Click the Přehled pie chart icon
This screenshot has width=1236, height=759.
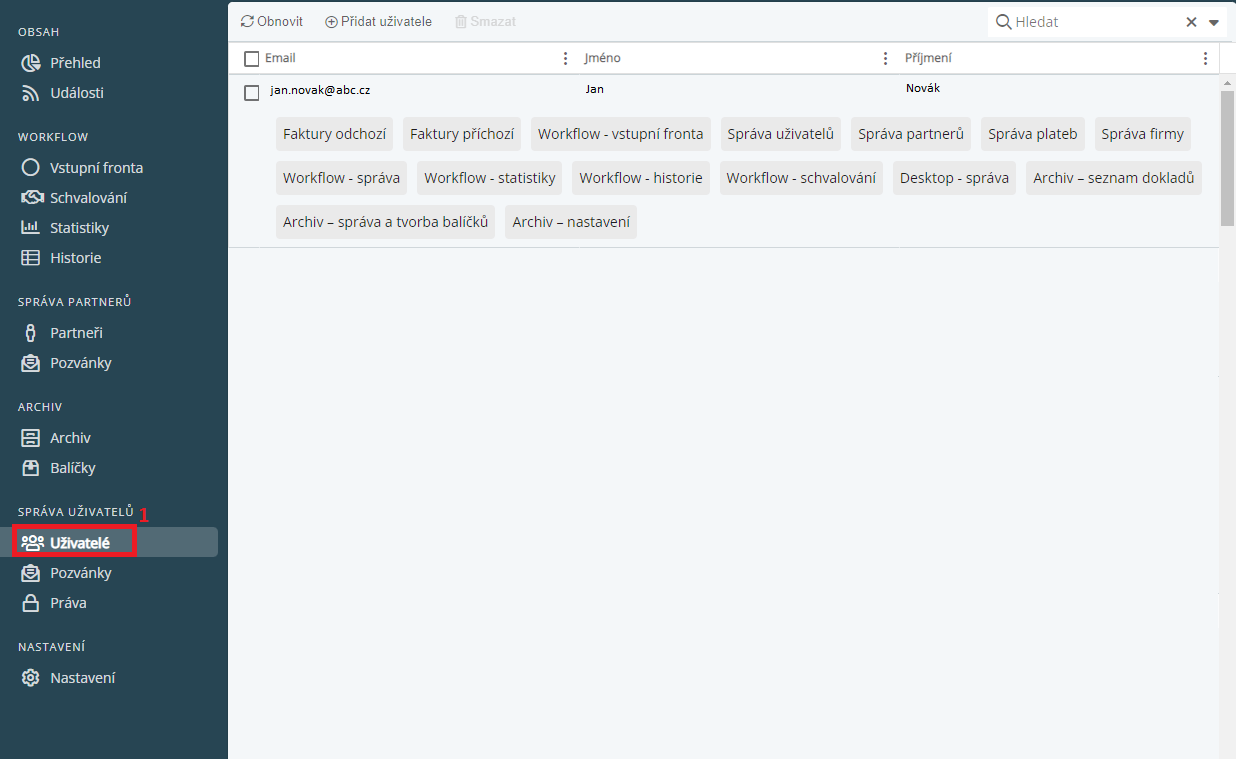(31, 63)
